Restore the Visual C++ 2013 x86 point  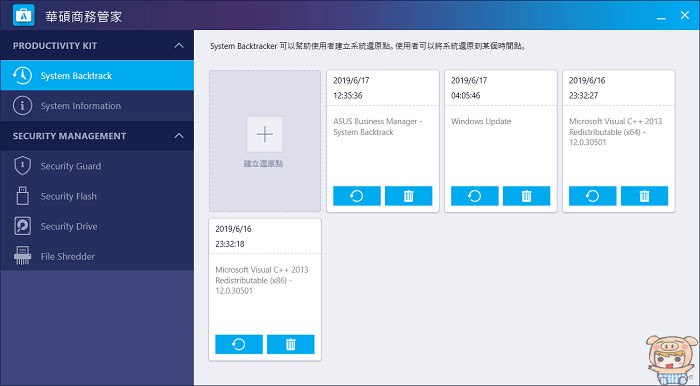[239, 344]
